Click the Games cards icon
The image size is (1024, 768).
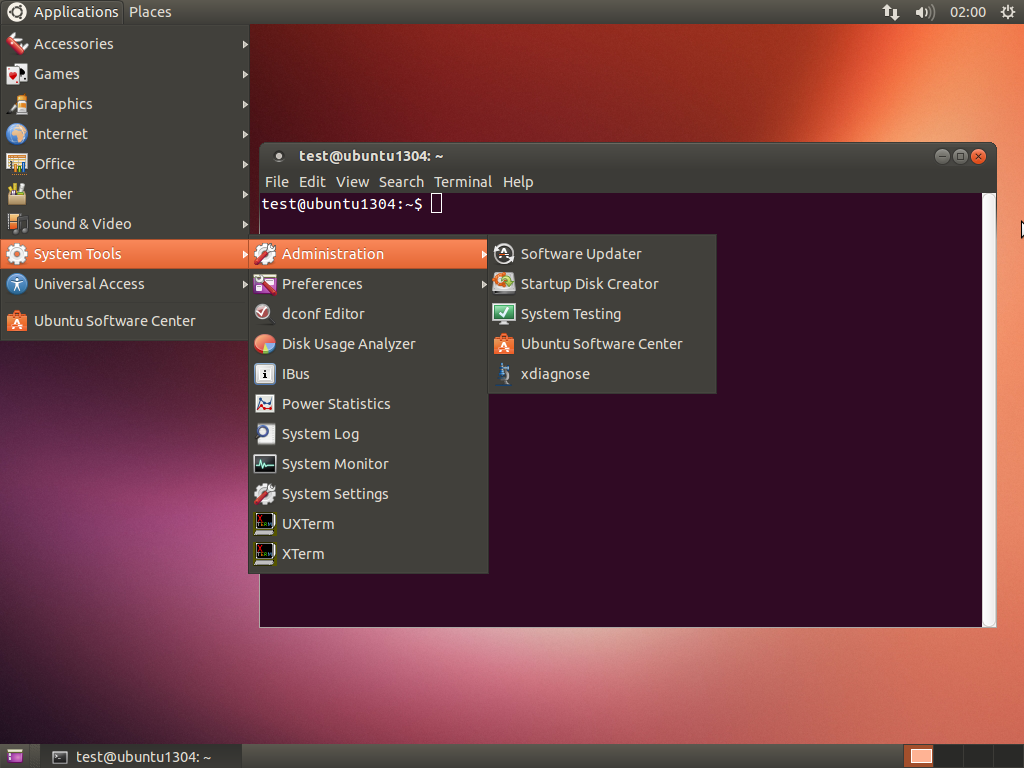pos(17,74)
